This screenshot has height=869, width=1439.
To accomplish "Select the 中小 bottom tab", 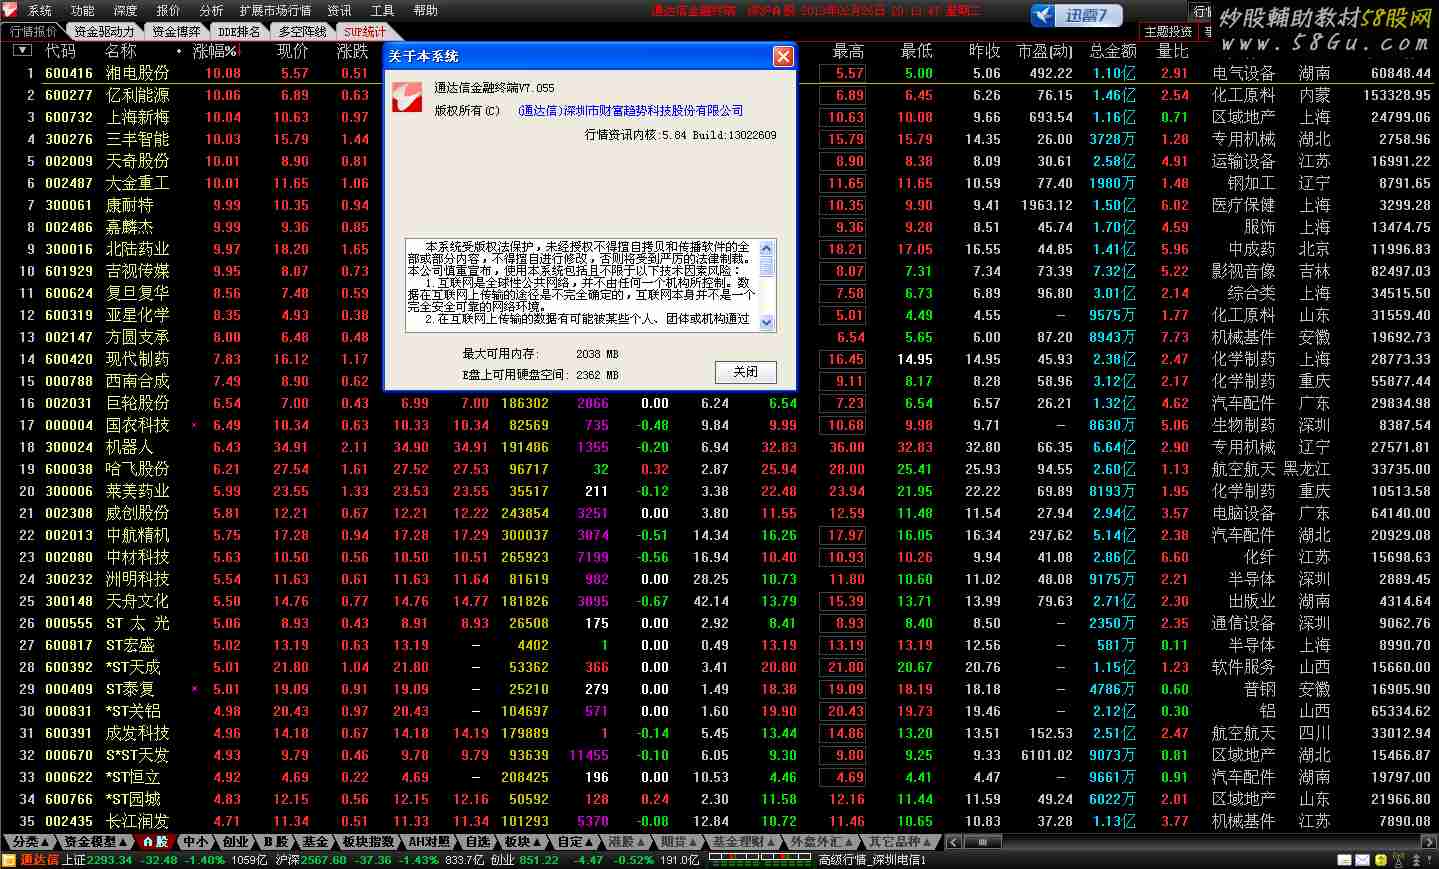I will click(195, 842).
